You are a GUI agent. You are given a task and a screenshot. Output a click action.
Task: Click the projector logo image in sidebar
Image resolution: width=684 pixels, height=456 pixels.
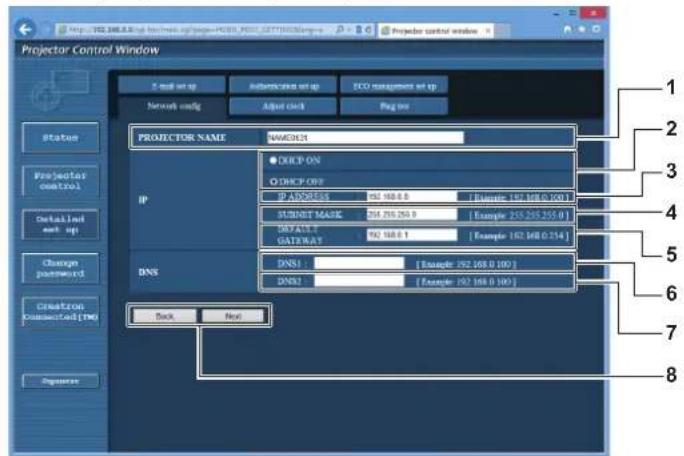coord(60,90)
